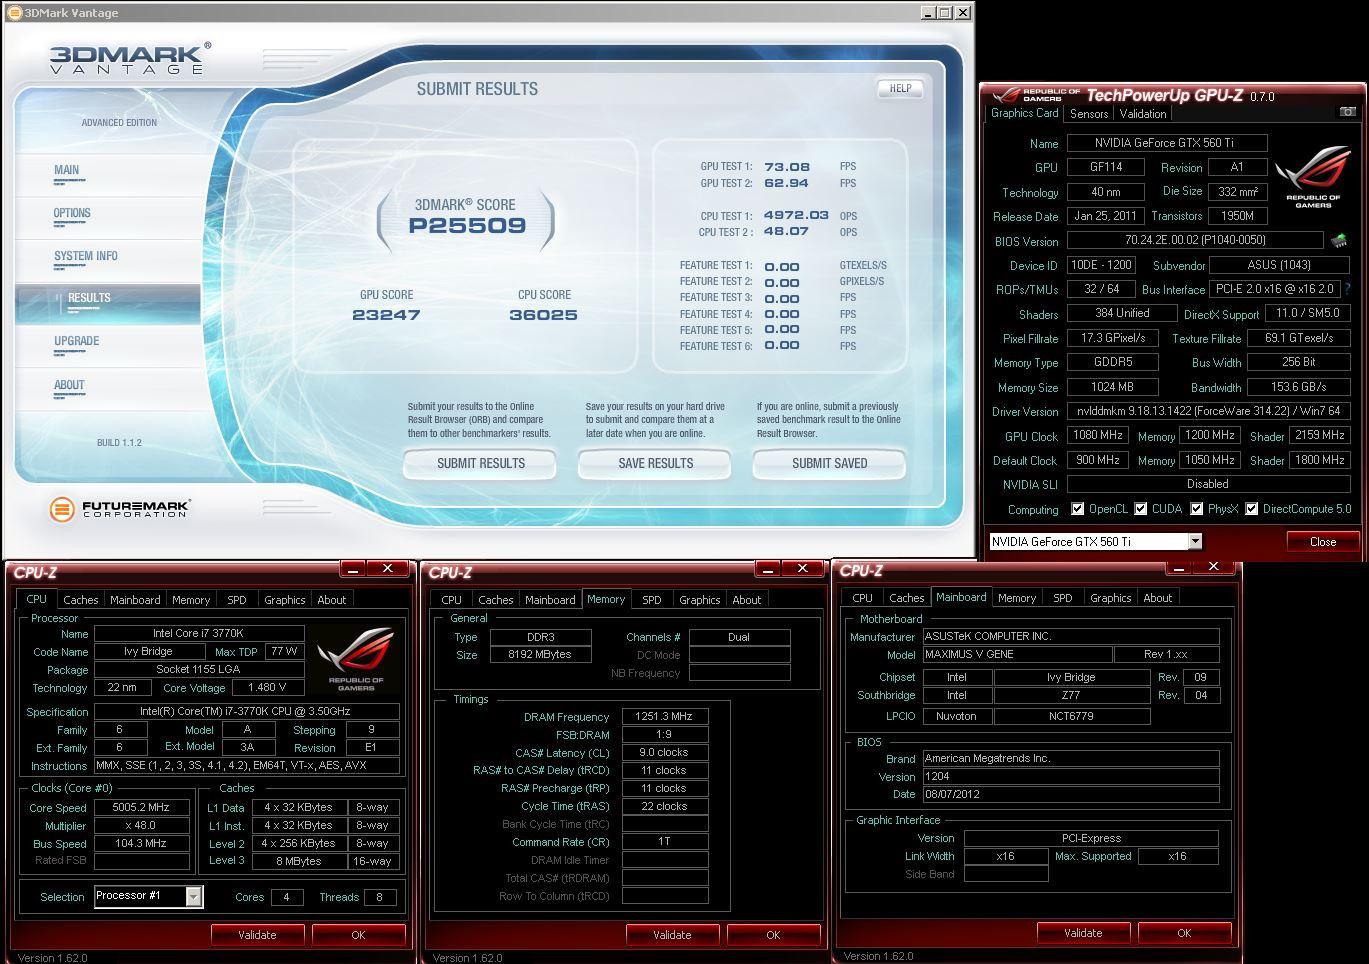Click BIOS Version field in GPU-Z
The width and height of the screenshot is (1369, 964).
pyautogui.click(x=1195, y=241)
